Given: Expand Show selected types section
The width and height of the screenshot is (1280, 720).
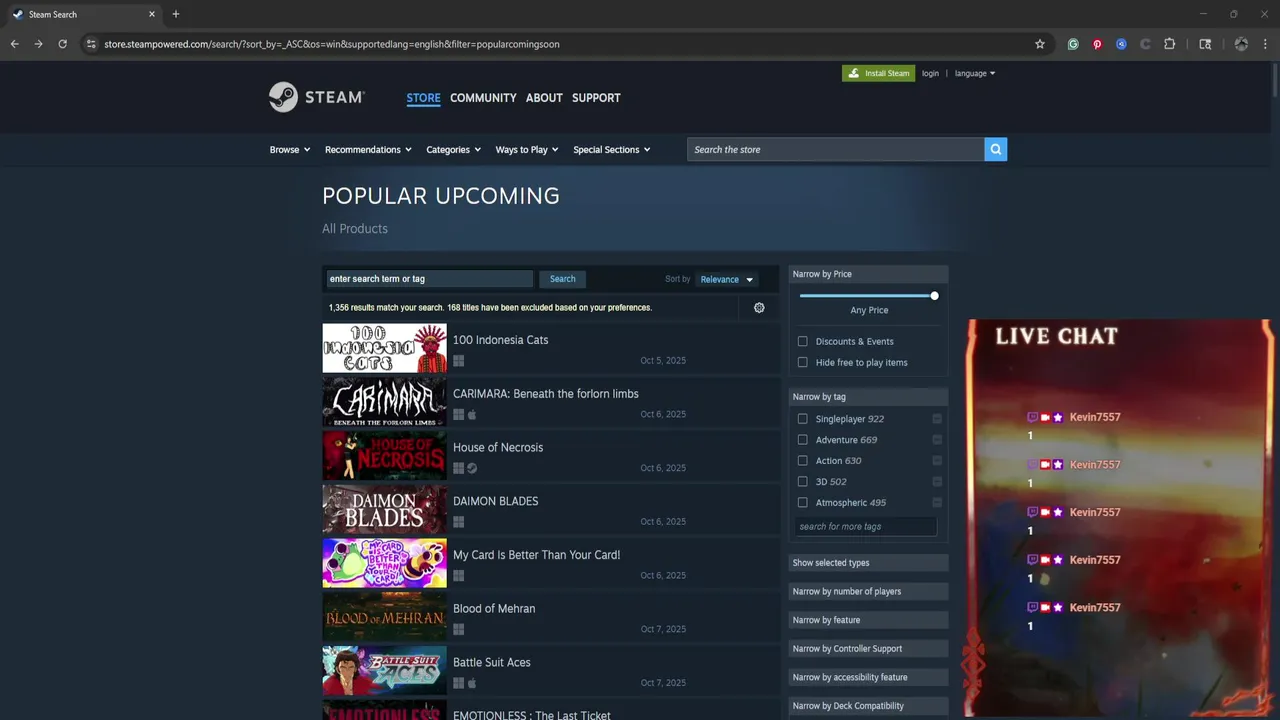Looking at the screenshot, I should click(x=868, y=563).
